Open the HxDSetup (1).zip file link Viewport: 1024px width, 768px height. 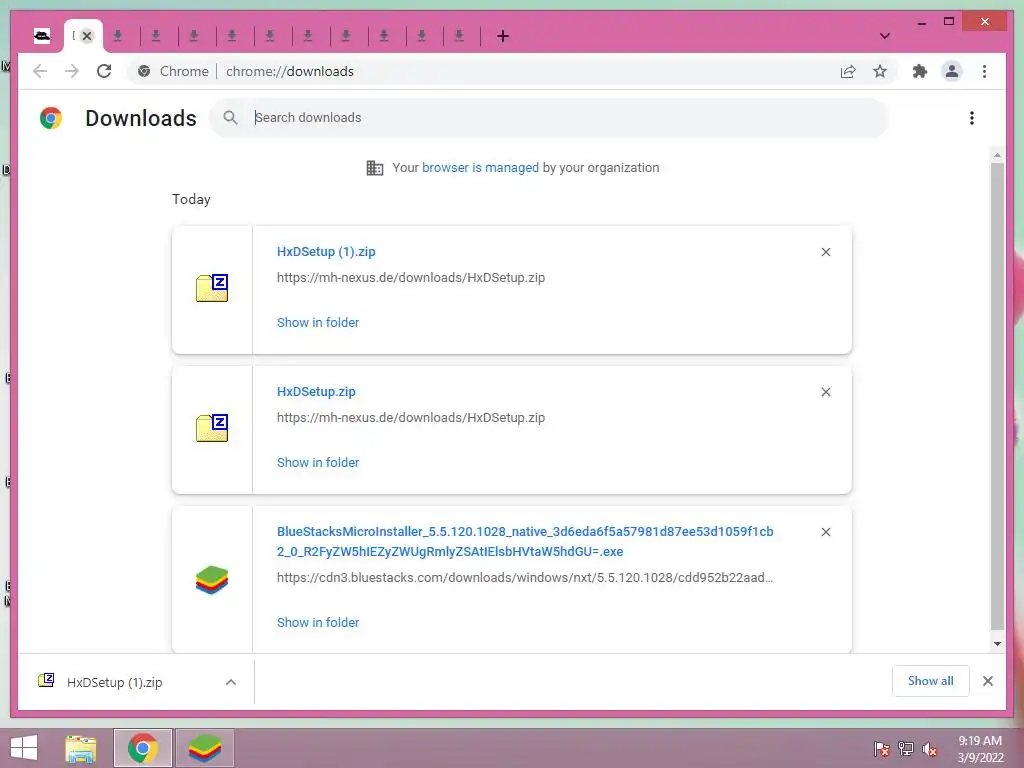click(326, 251)
